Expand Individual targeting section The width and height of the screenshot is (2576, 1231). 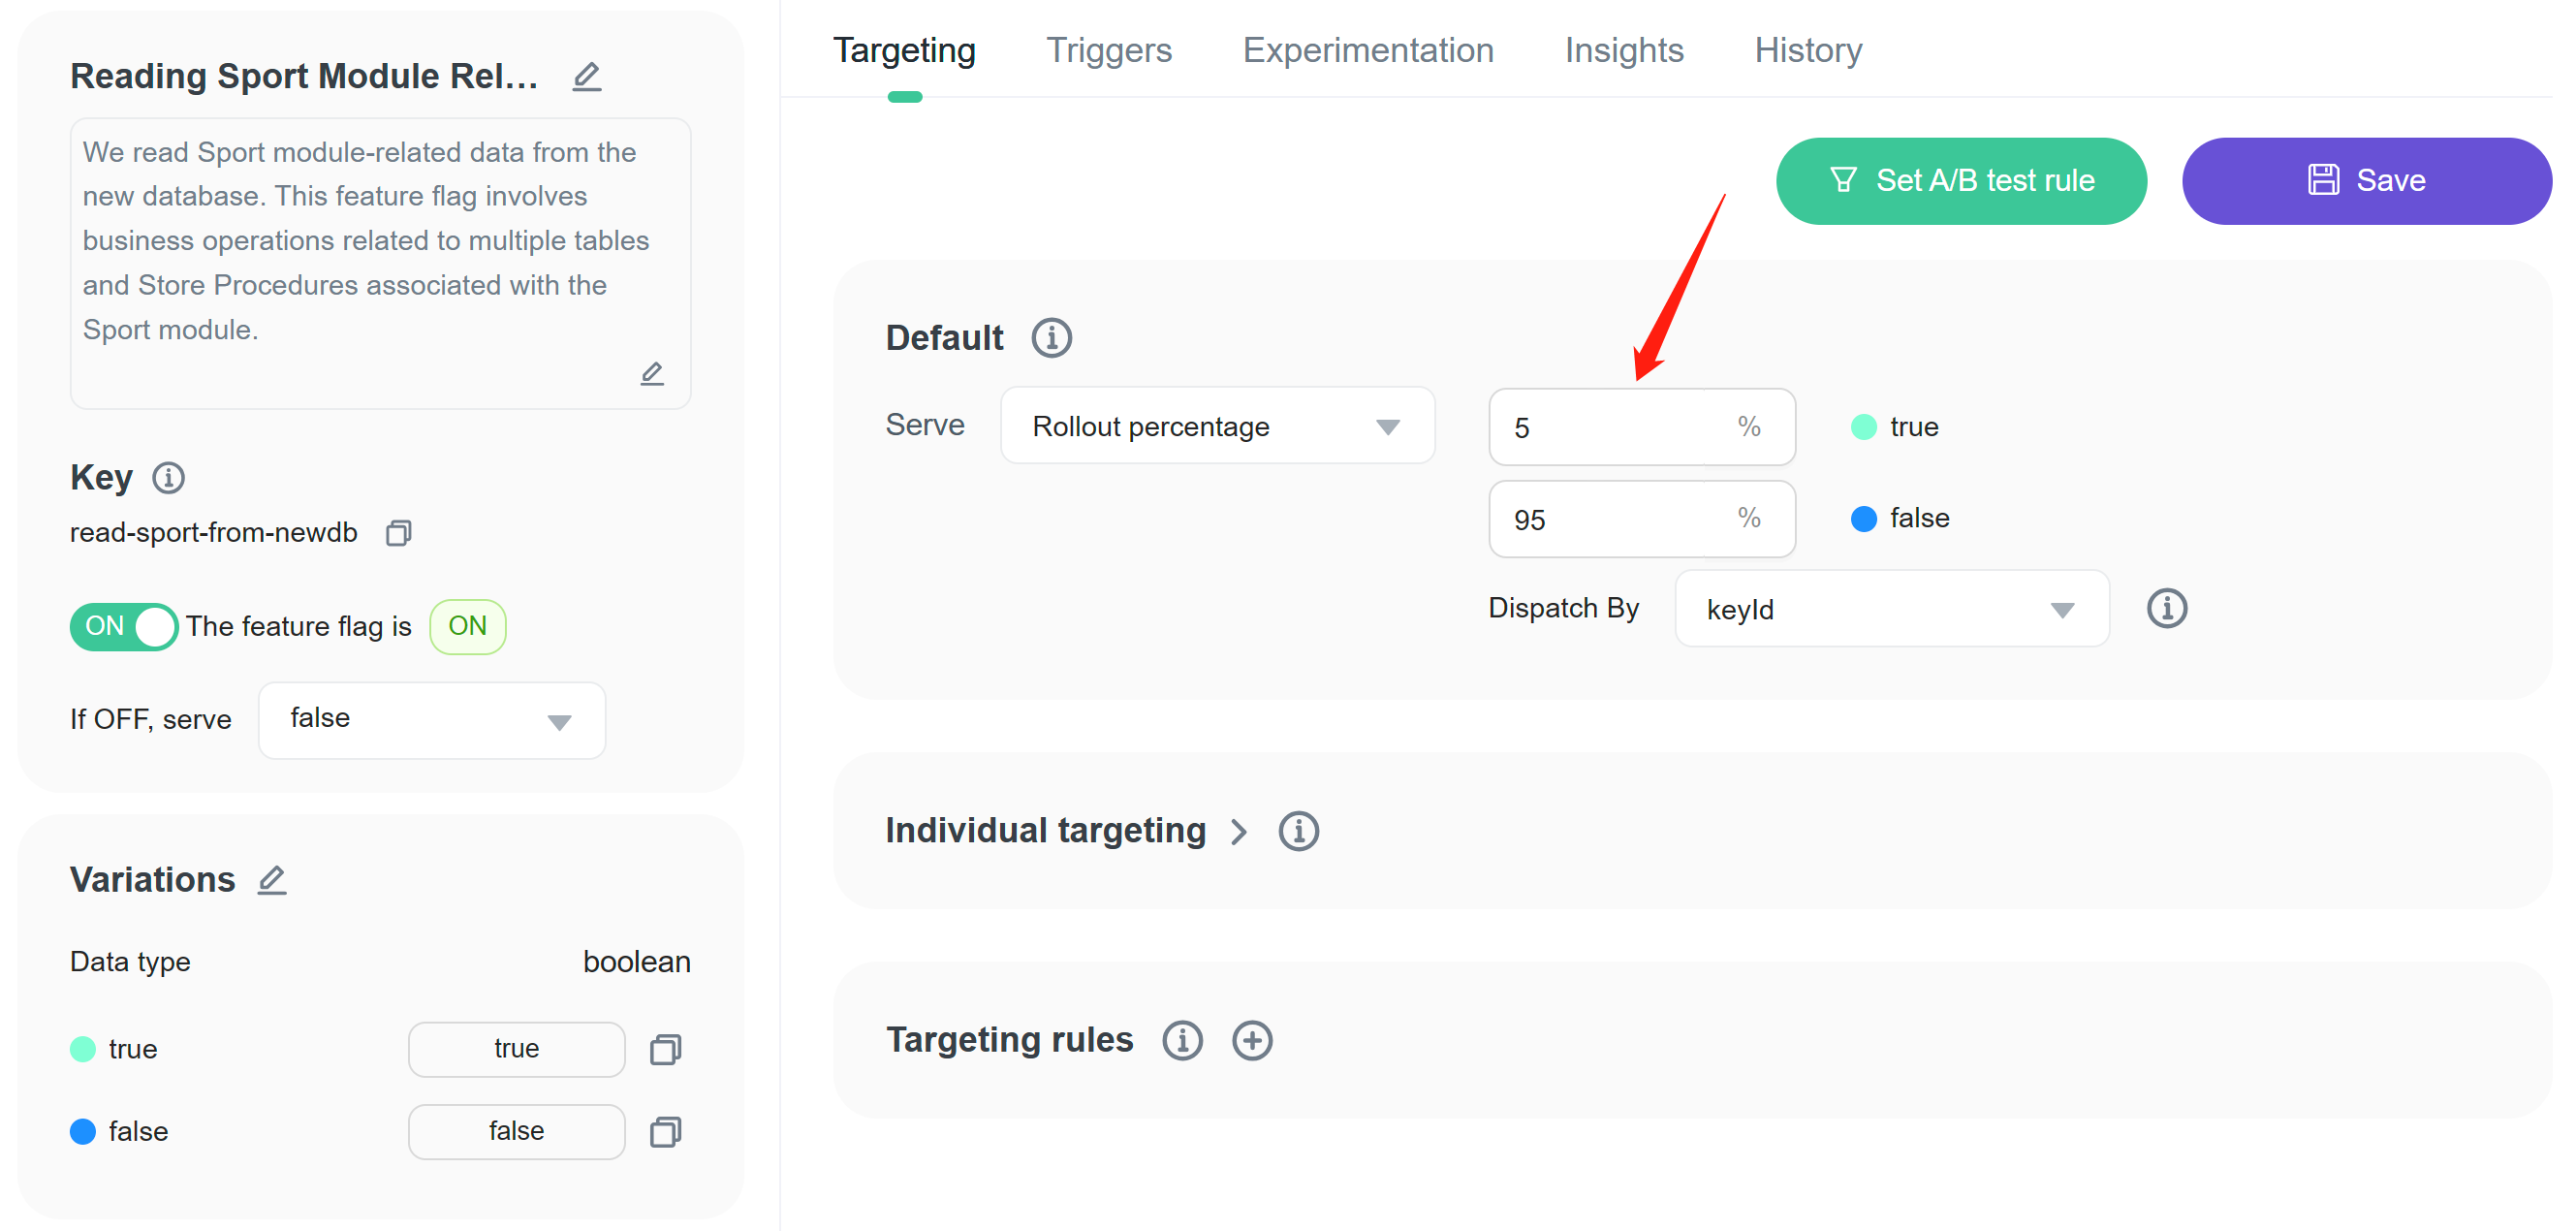coord(1239,832)
